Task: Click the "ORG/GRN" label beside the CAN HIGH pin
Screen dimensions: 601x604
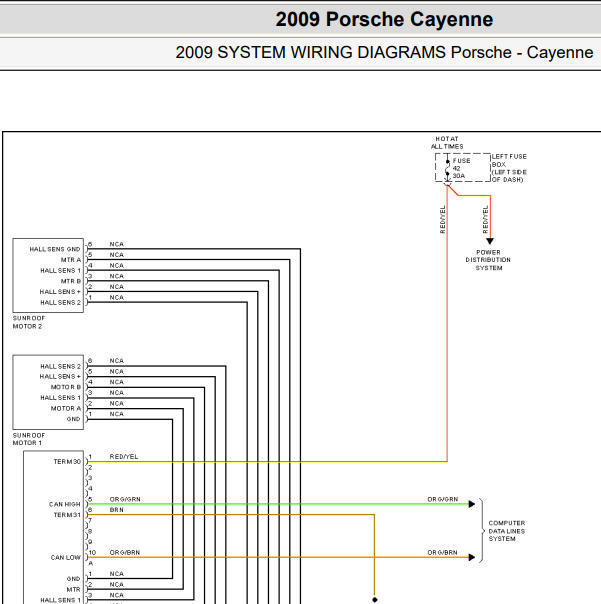Action: 125,499
